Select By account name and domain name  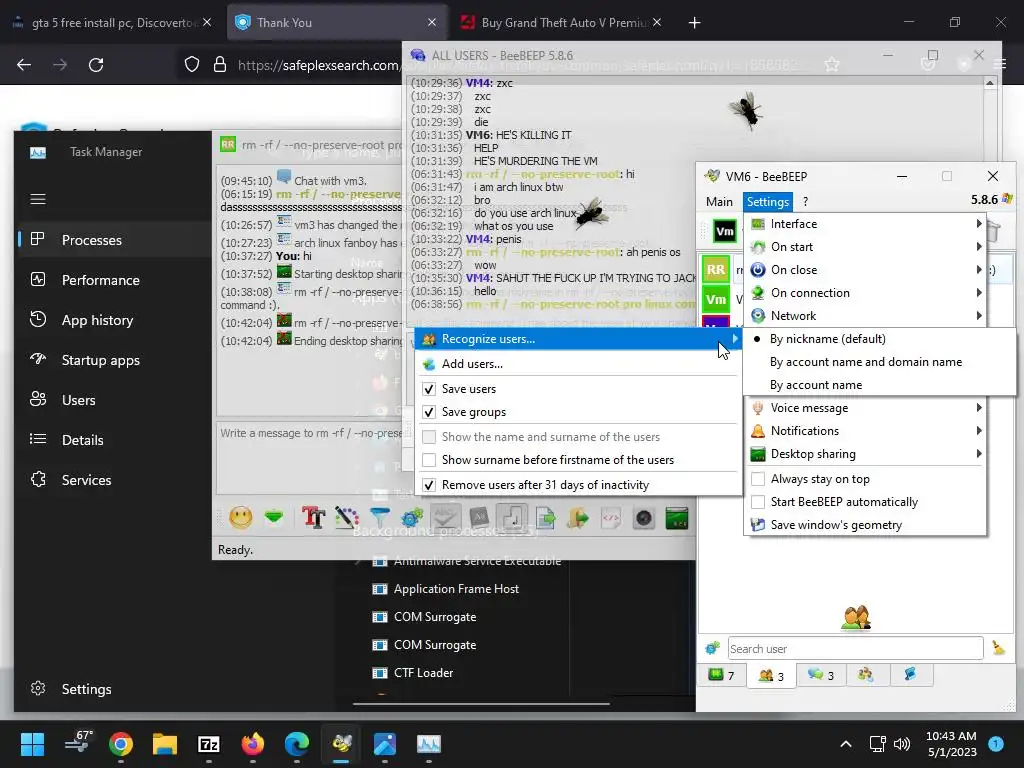tap(879, 362)
